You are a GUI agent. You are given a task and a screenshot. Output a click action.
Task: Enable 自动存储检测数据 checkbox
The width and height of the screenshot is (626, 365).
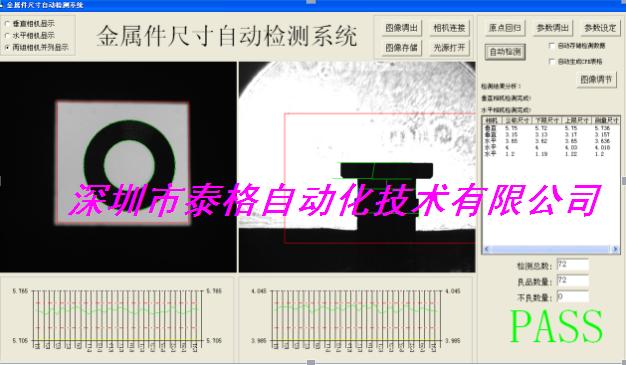552,46
